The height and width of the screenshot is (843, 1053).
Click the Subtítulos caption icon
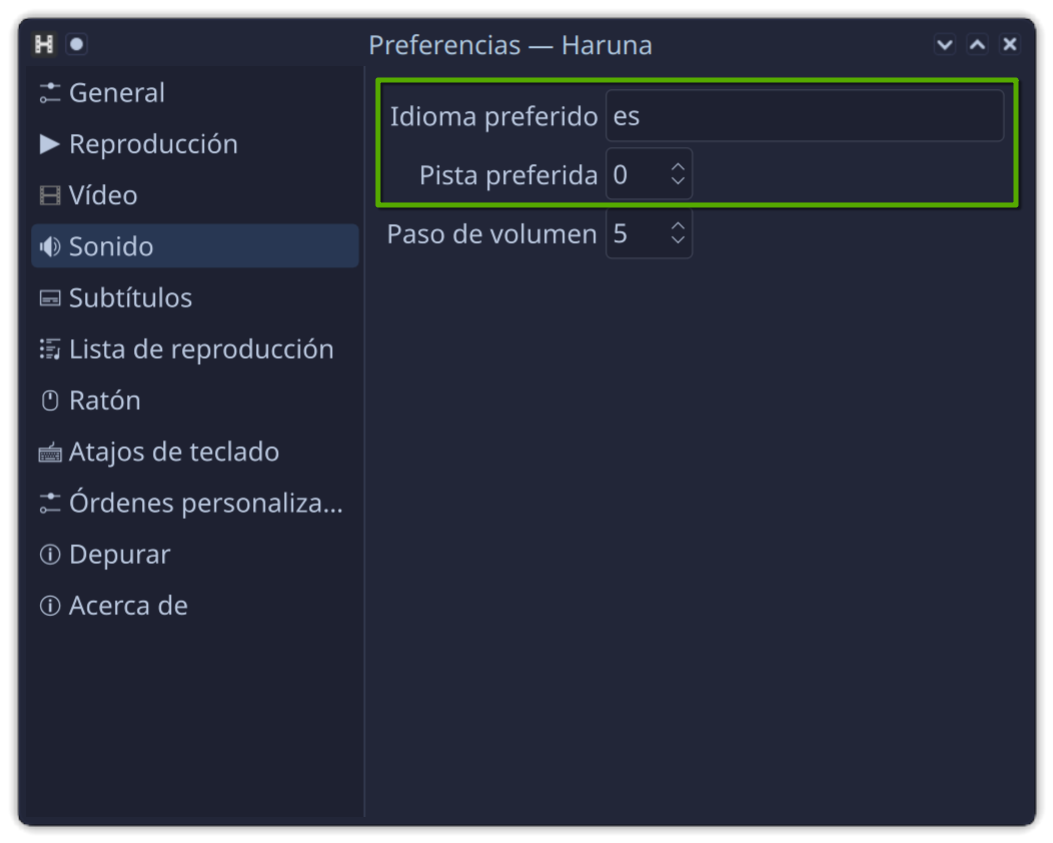point(50,298)
